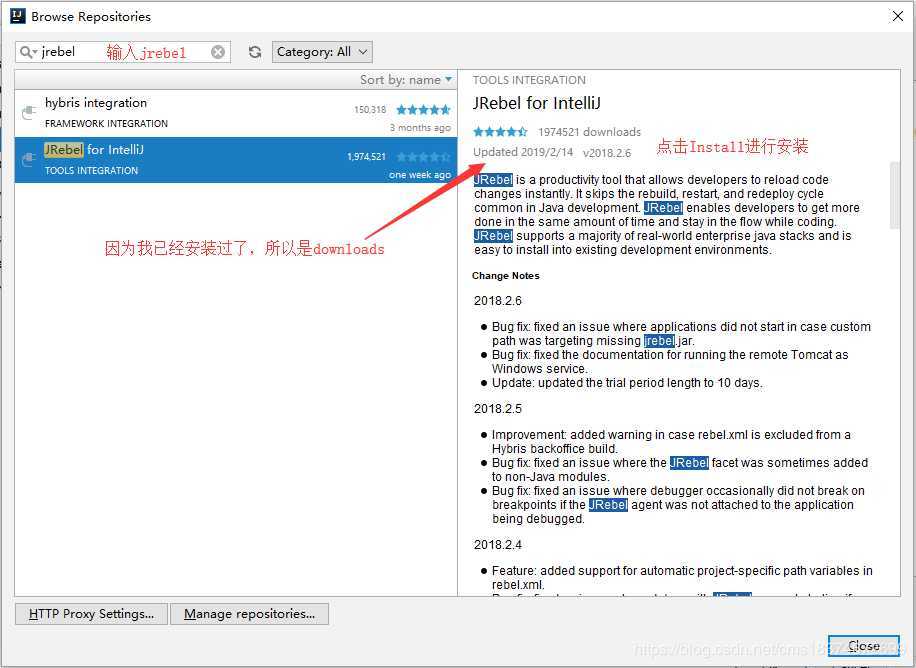Click the 'one week ago' label
The height and width of the screenshot is (668, 916).
(x=420, y=175)
